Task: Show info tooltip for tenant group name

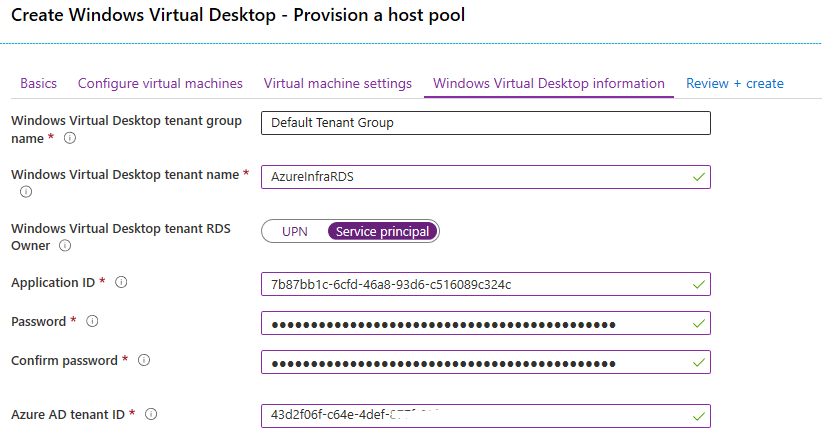Action: (x=70, y=138)
